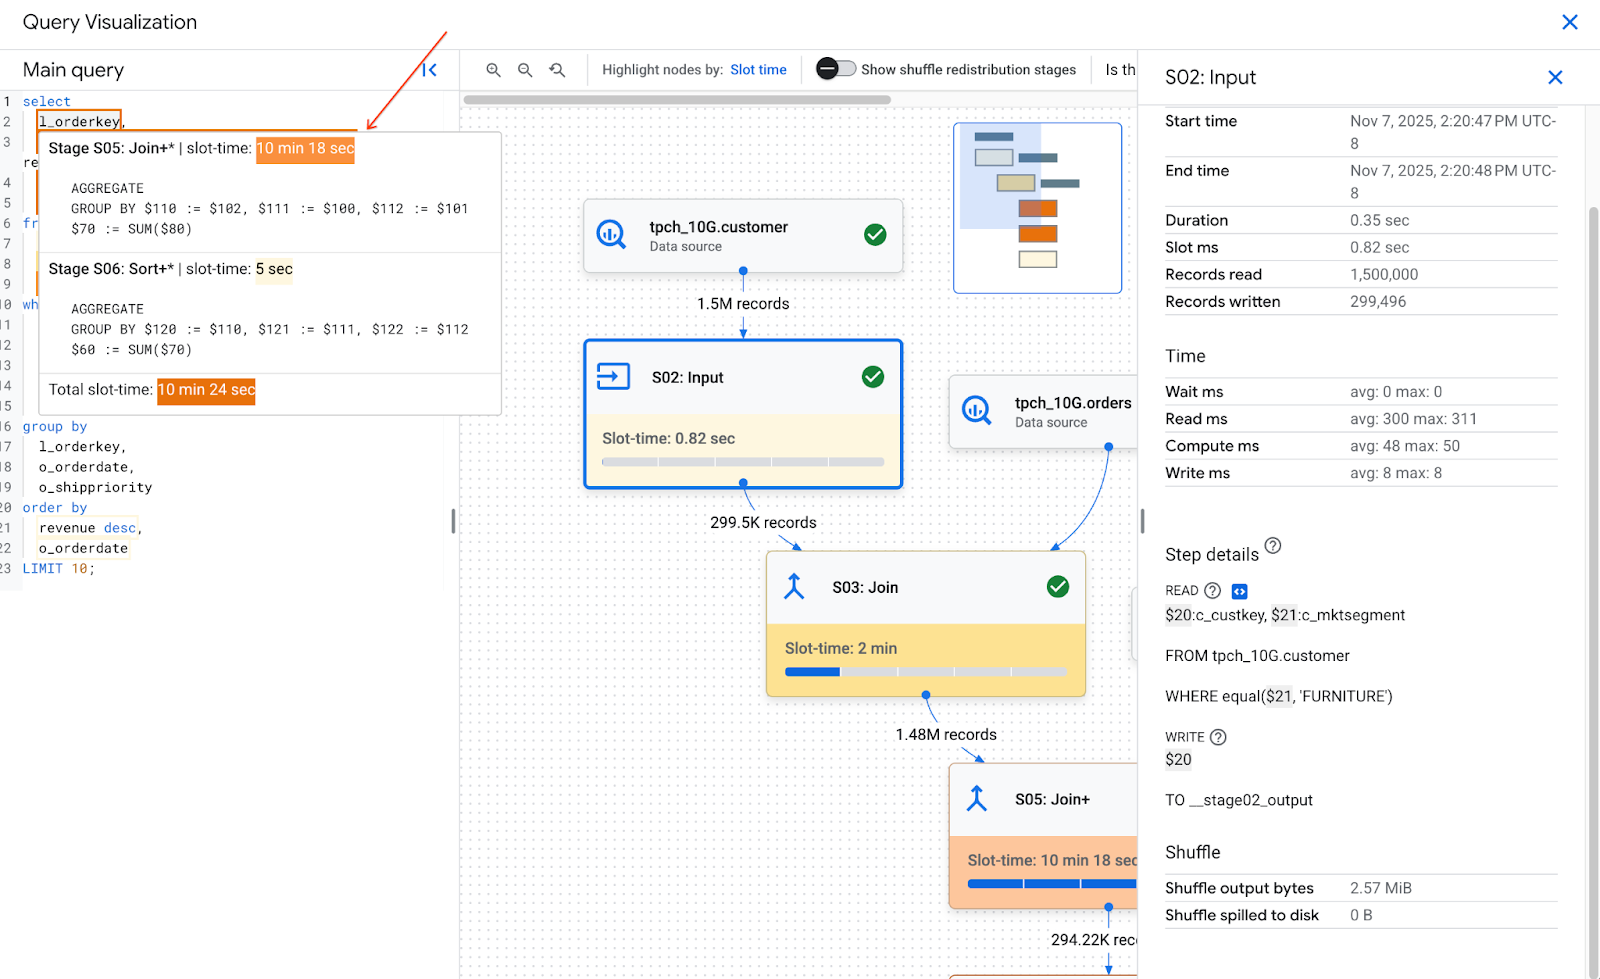Zoom in on the query graph
Image resolution: width=1600 pixels, height=979 pixels.
point(493,69)
